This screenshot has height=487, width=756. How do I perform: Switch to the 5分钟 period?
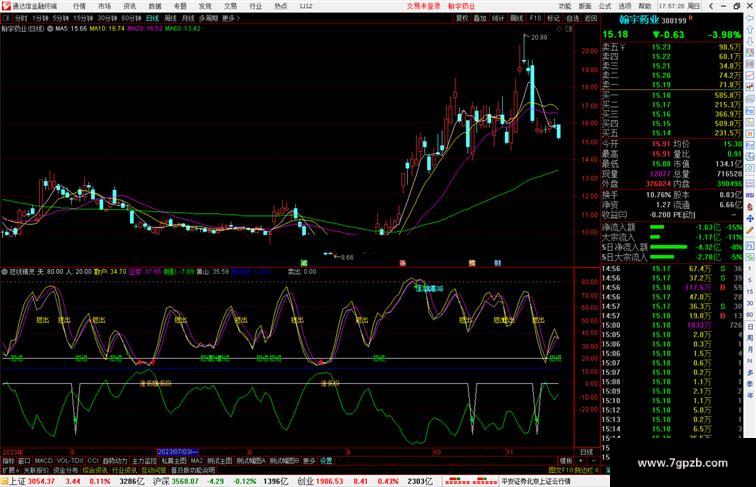point(61,18)
